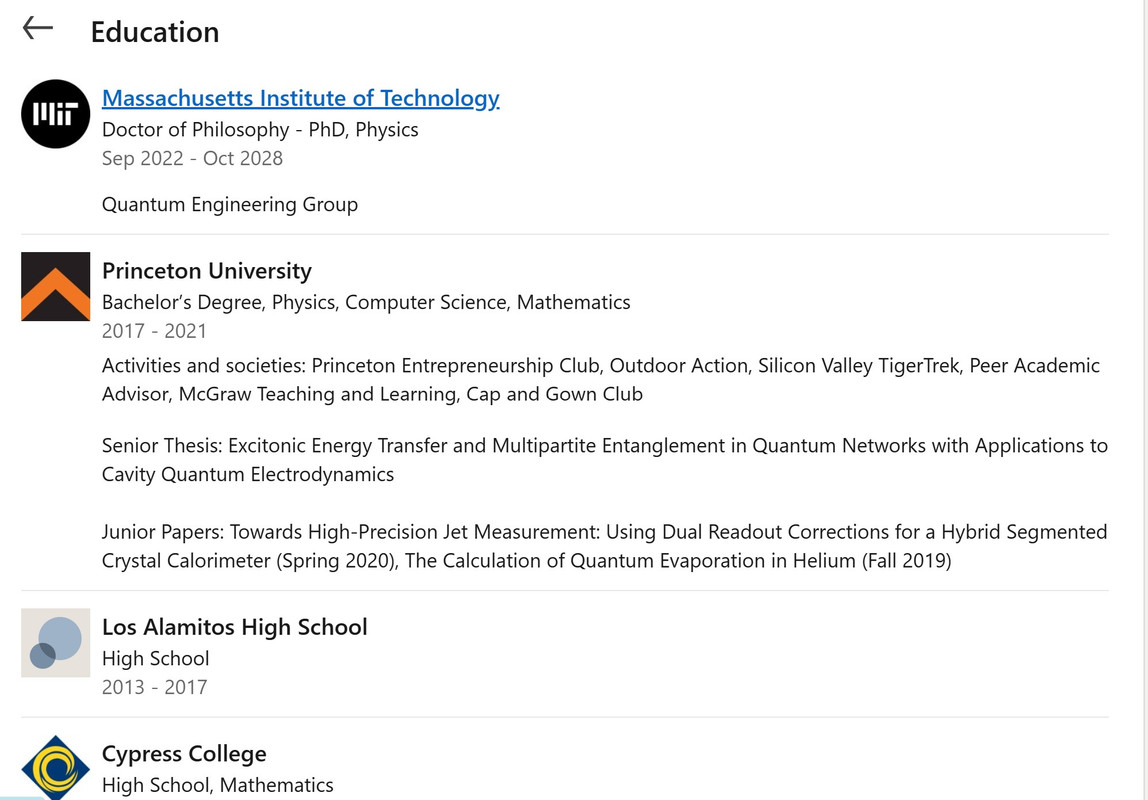1148x800 pixels.
Task: Select the Sep 2022 - Oct 2028 date range
Action: coord(192,158)
